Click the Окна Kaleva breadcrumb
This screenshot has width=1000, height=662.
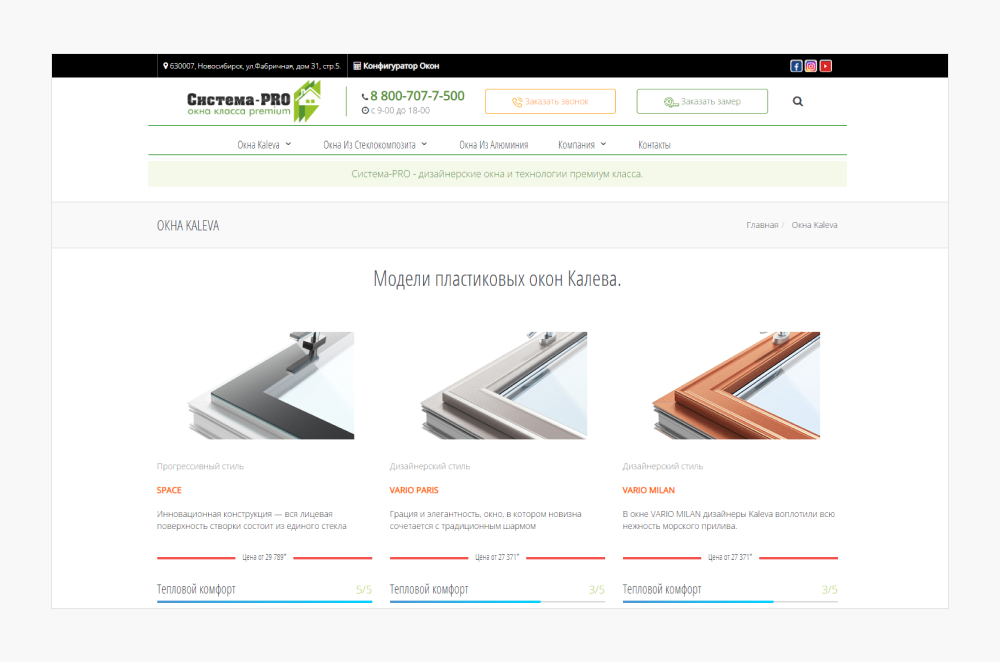coord(814,225)
